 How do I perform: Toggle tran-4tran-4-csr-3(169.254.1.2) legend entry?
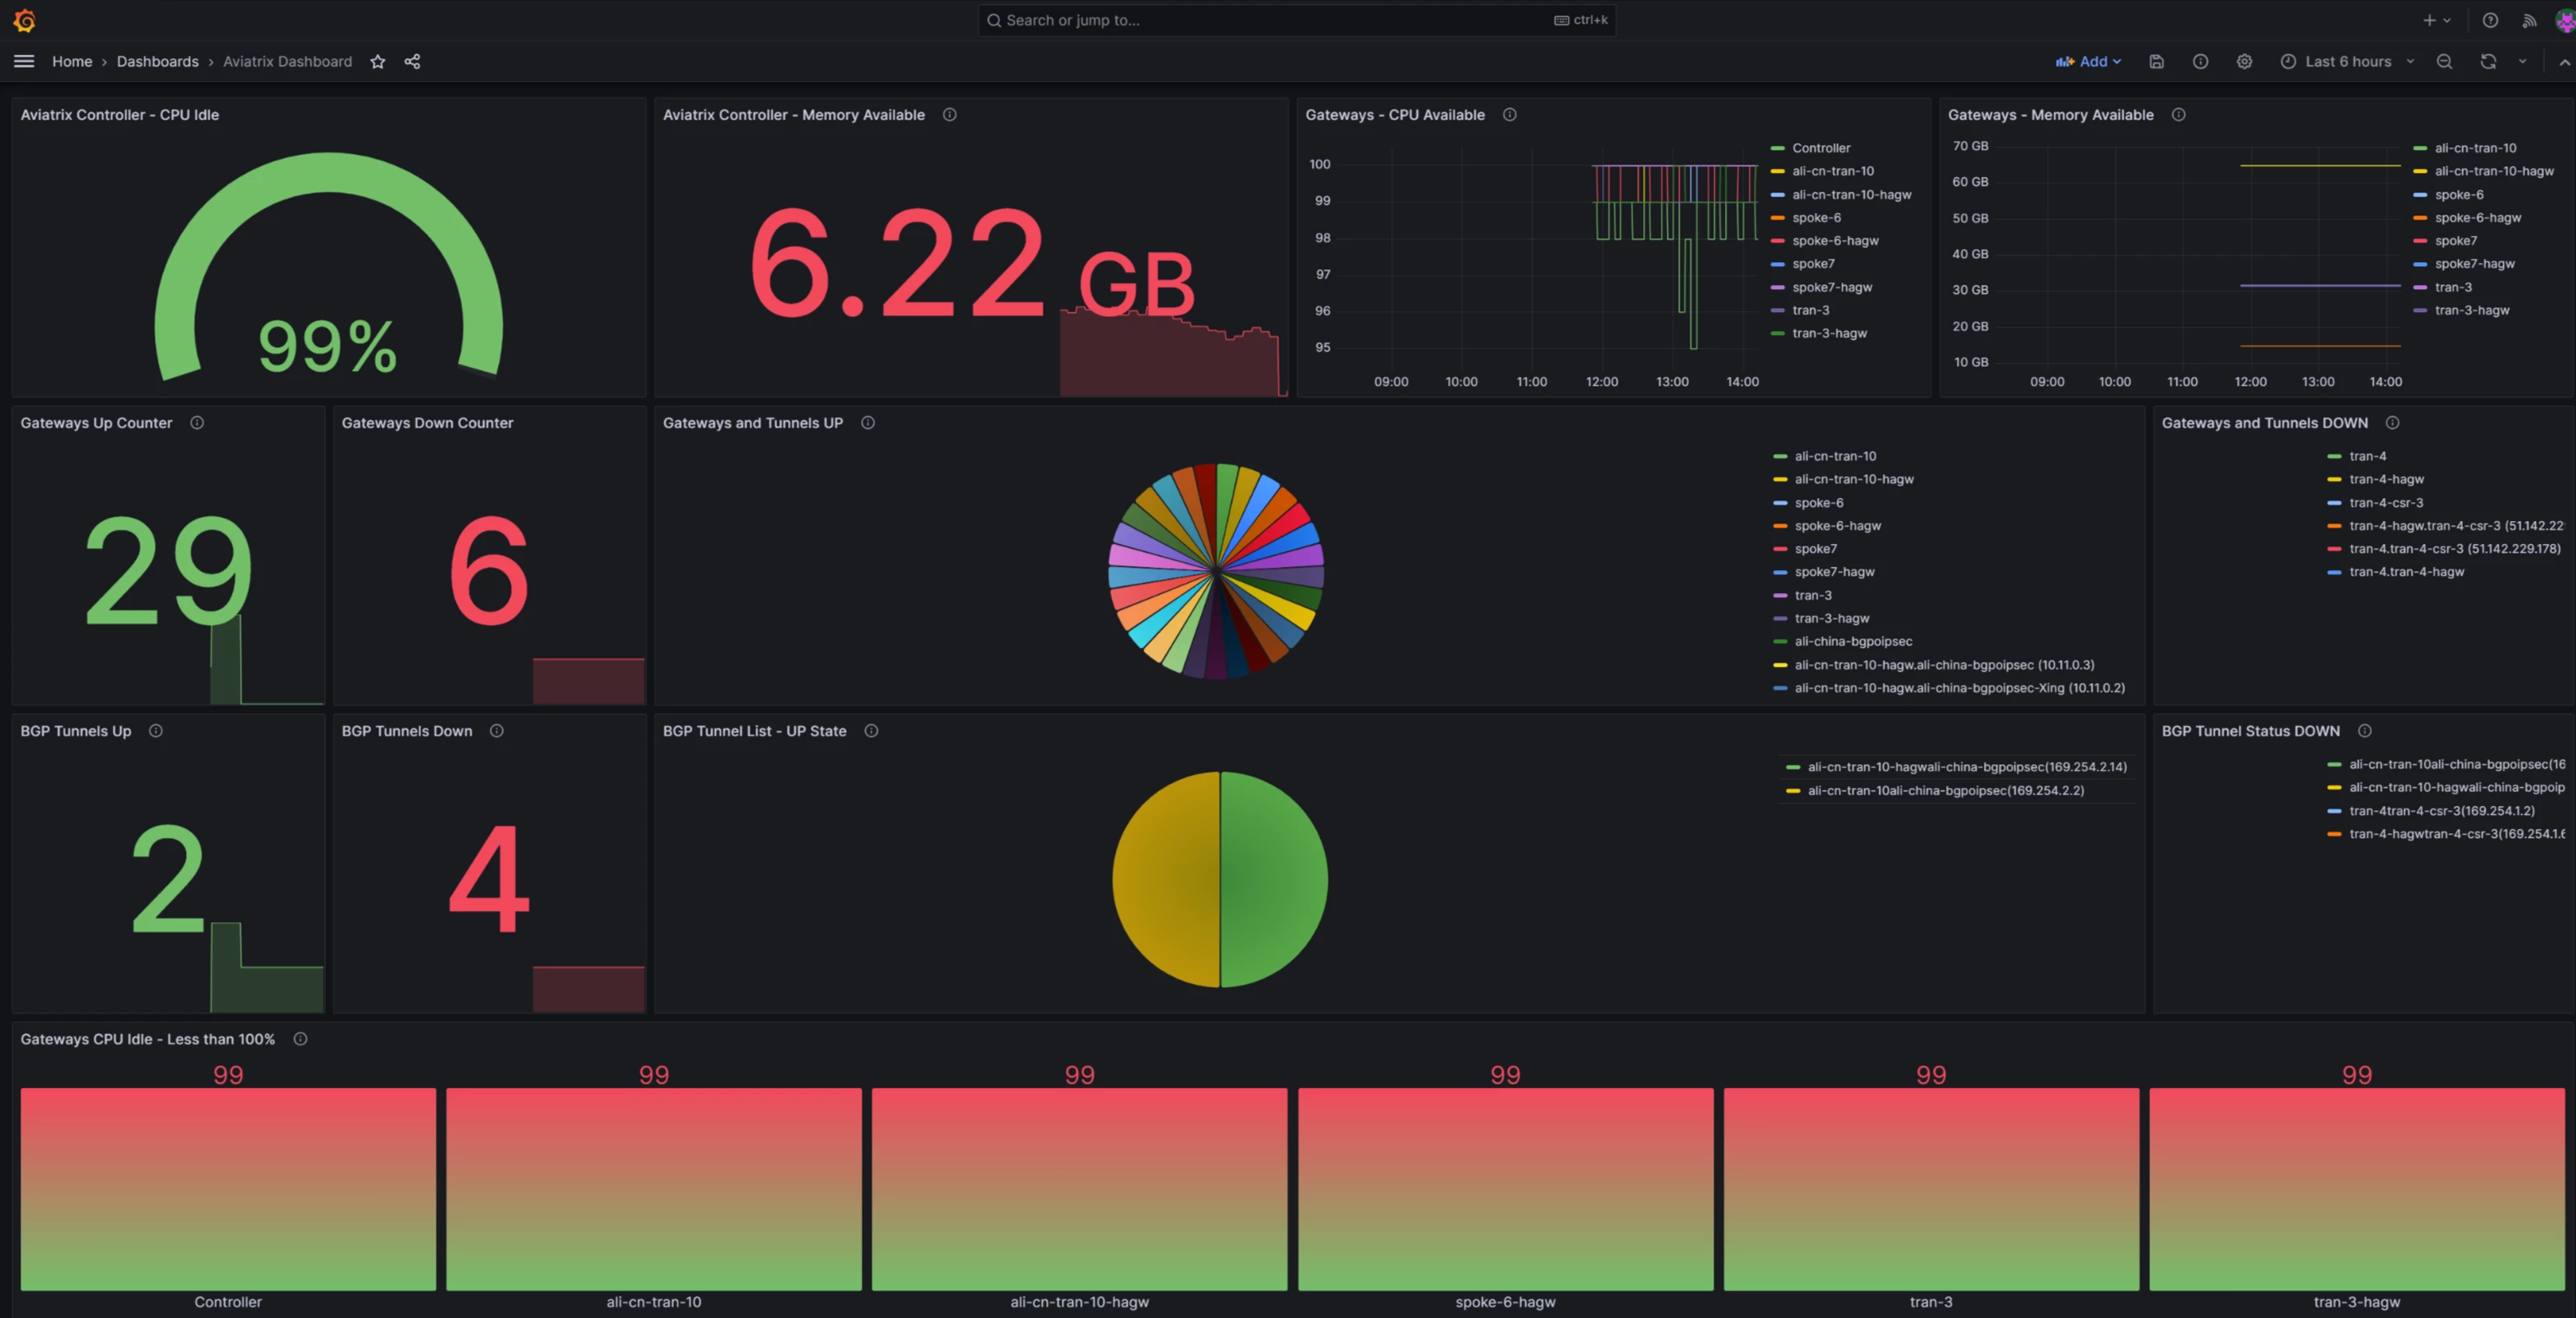(2442, 811)
